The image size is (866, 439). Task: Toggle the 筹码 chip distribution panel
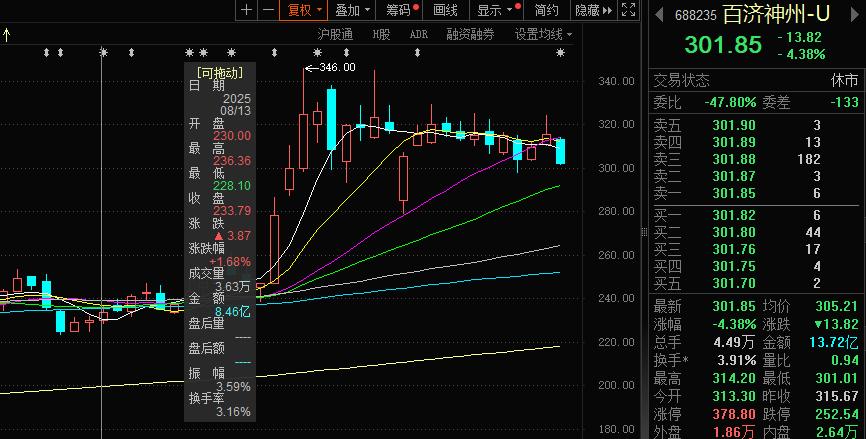(x=401, y=10)
